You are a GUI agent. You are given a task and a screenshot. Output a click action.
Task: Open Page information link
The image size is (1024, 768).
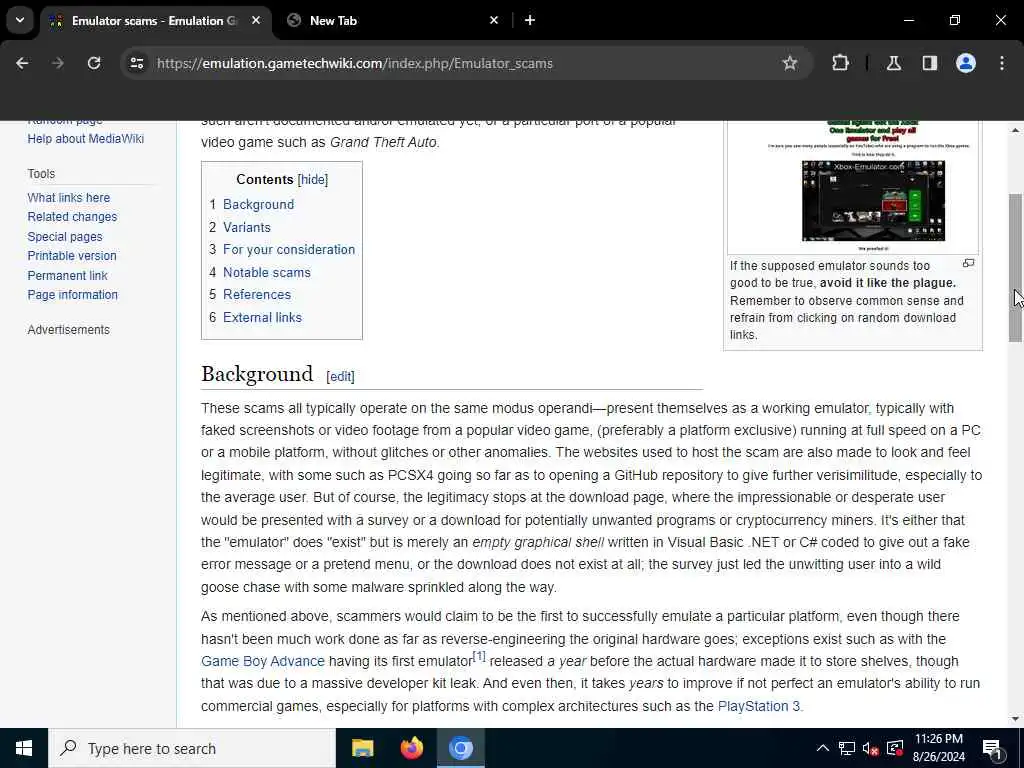[x=72, y=295]
